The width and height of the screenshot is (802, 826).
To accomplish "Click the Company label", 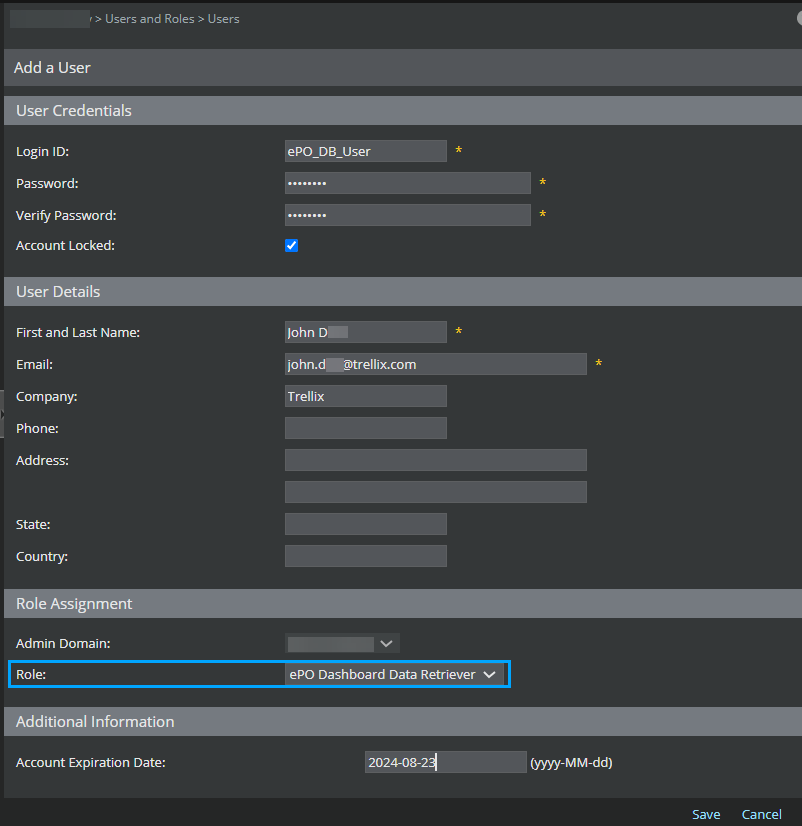I will [47, 397].
